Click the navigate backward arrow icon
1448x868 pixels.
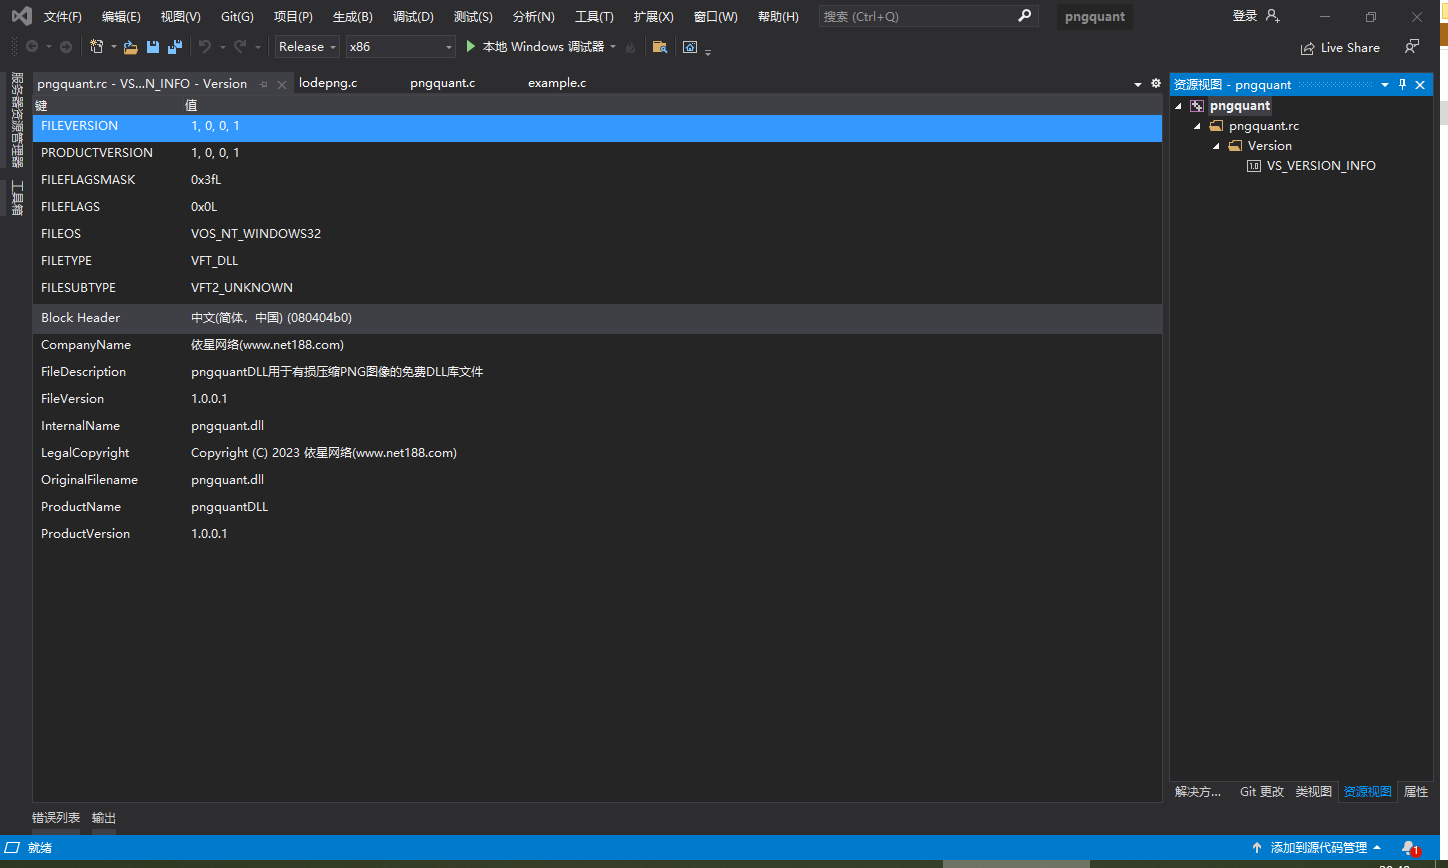[x=32, y=47]
